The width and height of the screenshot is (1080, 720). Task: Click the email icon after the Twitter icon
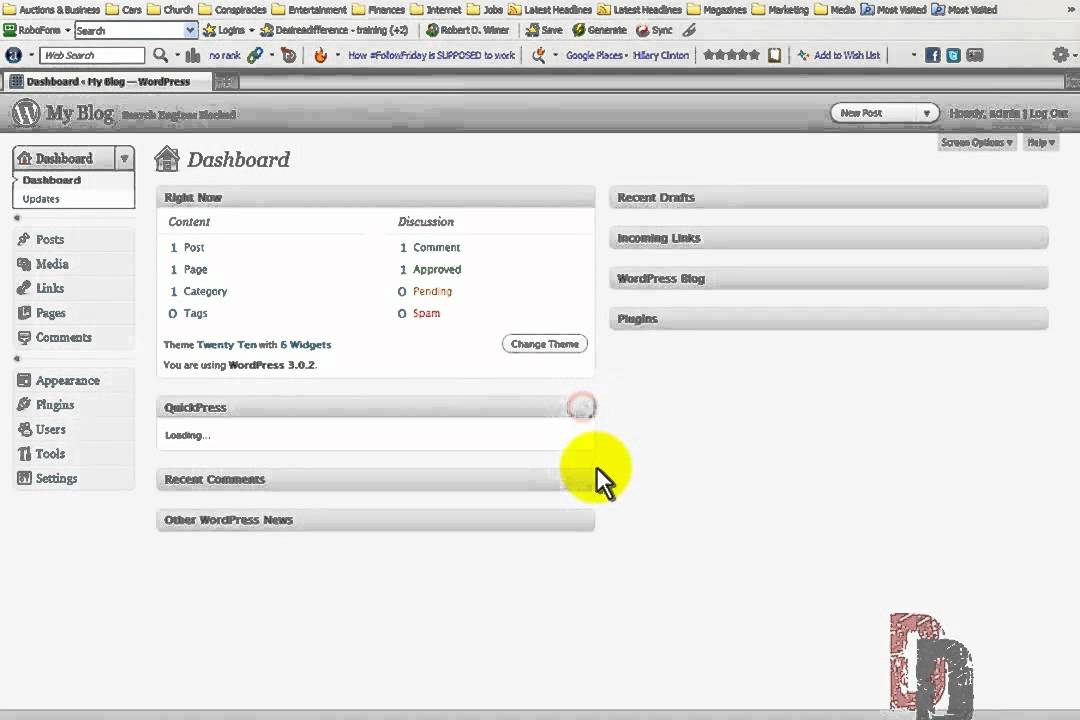975,55
